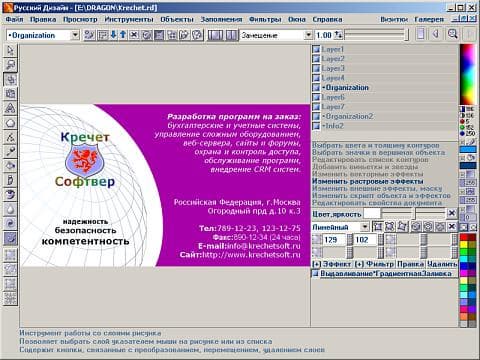480x360 pixels.
Task: Click the left-pointing triangle toolbar icon
Action: click(436, 34)
